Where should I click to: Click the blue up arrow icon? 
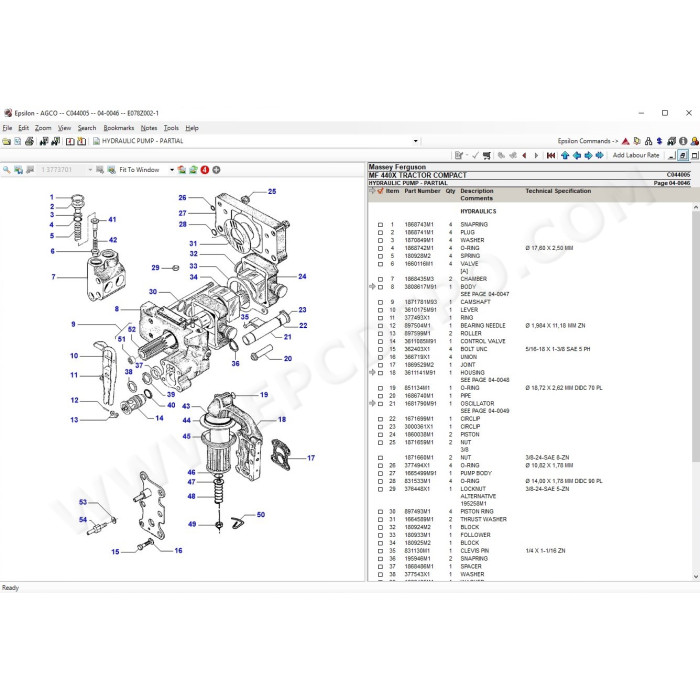[x=565, y=155]
